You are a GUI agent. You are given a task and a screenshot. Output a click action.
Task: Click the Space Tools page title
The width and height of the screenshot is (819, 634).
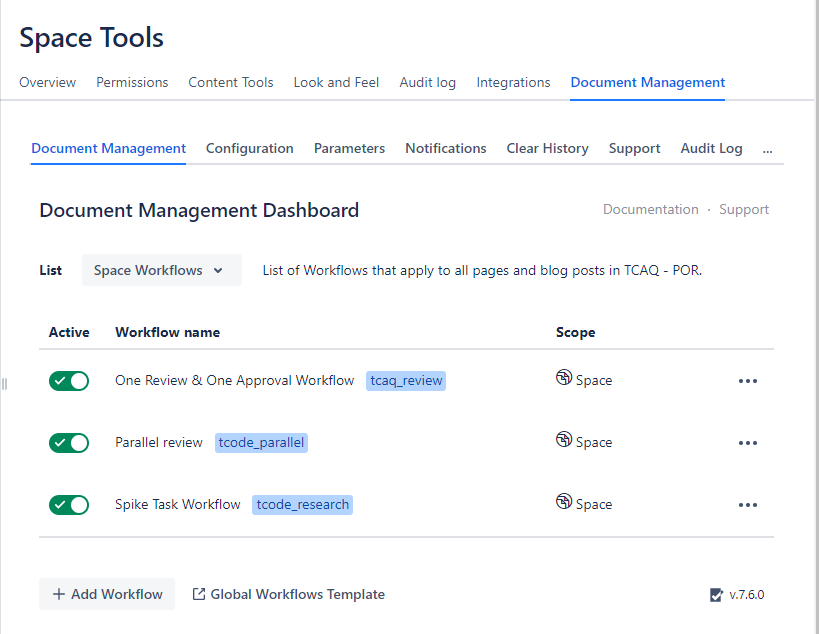91,38
